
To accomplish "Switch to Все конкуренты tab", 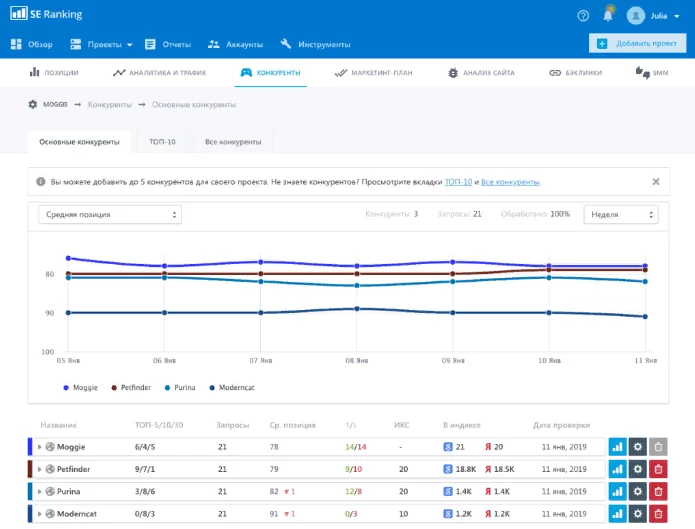I will [233, 142].
